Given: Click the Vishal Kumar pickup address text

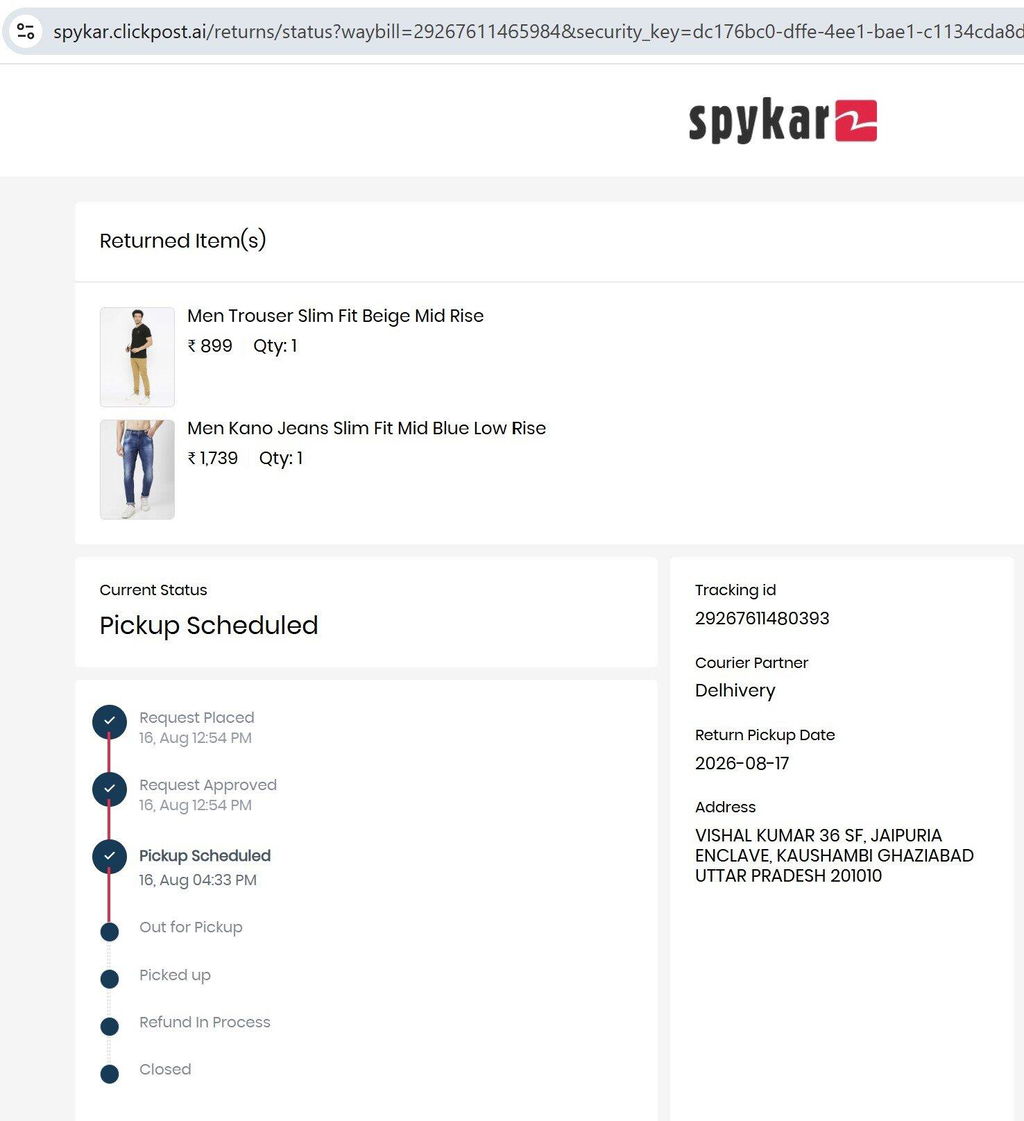Looking at the screenshot, I should point(835,856).
